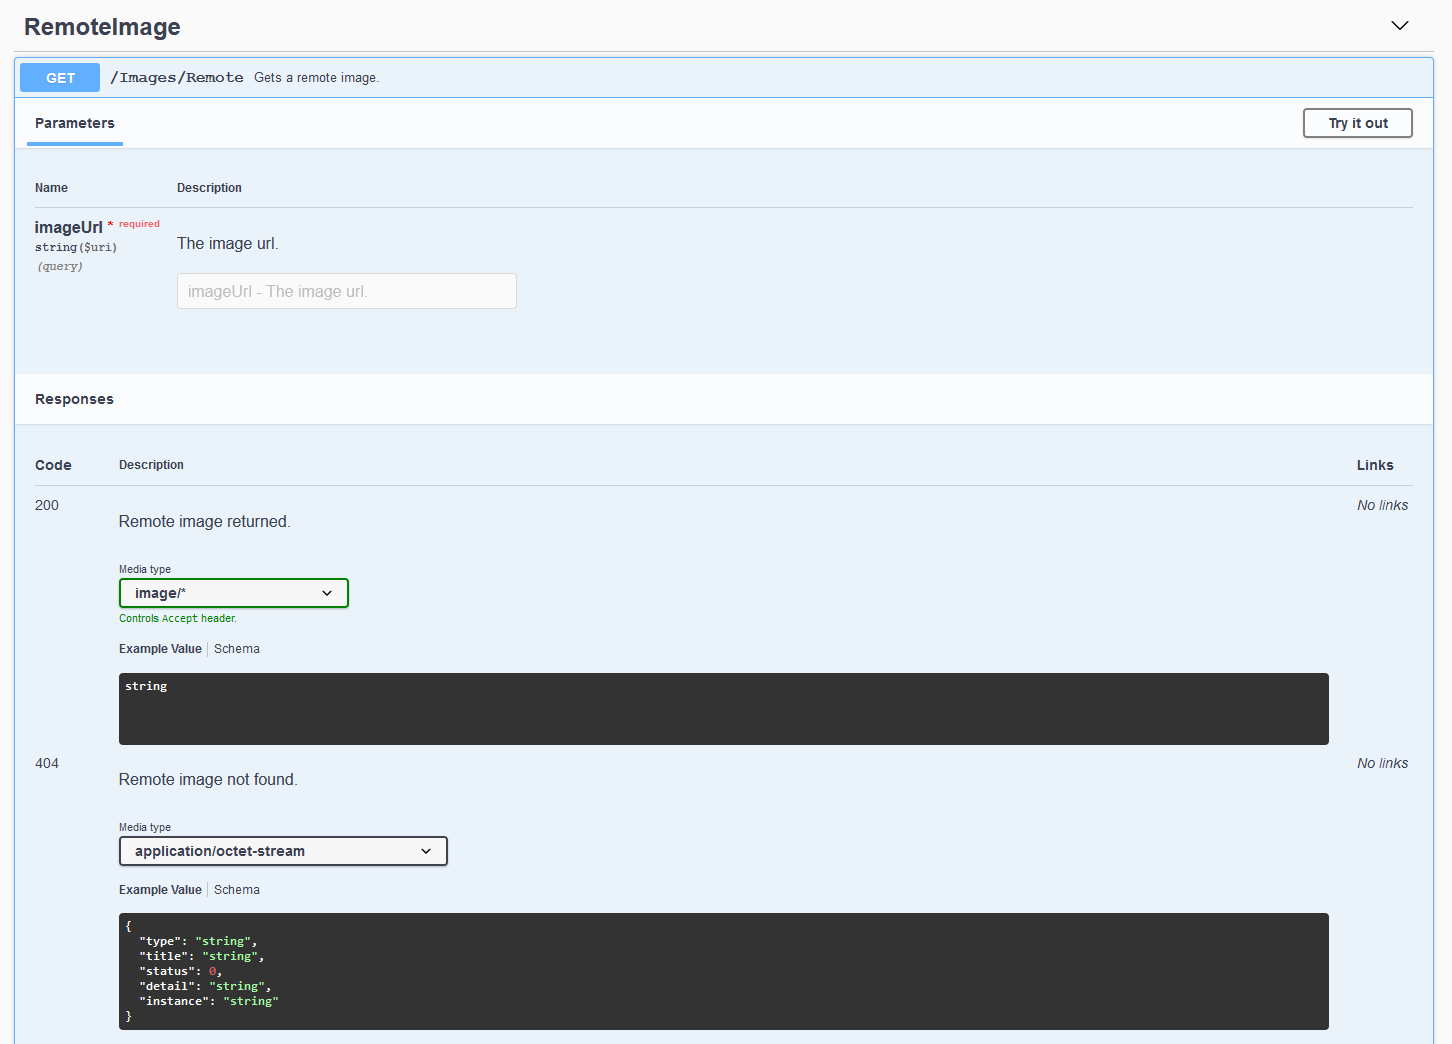Switch to Schema view for the 404 response
Screen dimensions: 1452x1044
coord(236,889)
